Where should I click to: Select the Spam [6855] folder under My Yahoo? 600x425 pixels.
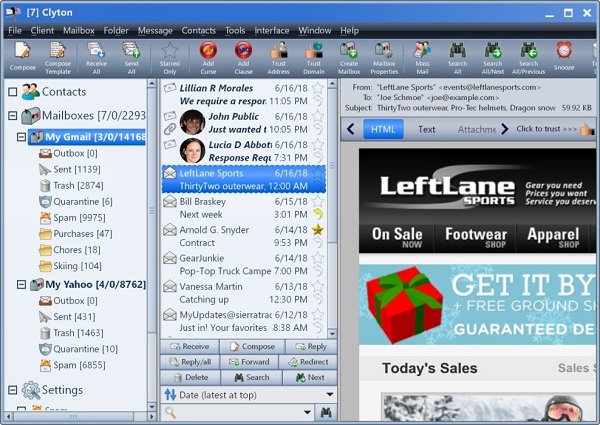73,365
